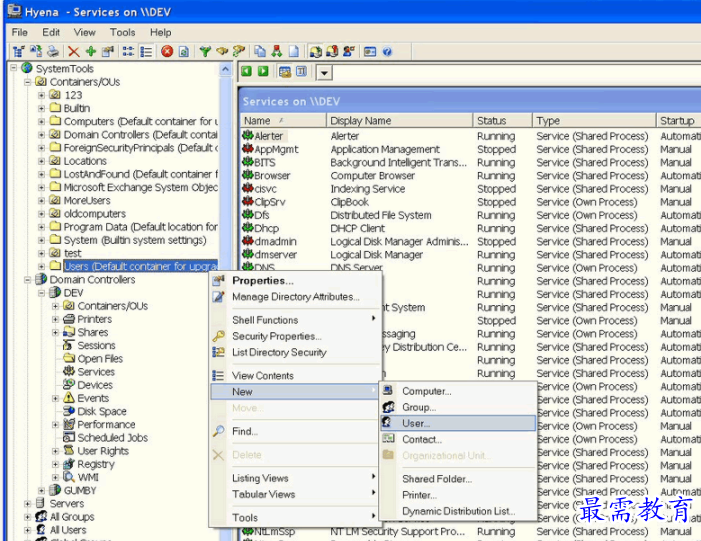Click the red X delete toolbar icon
Screen dimensions: 701x541
point(74,51)
